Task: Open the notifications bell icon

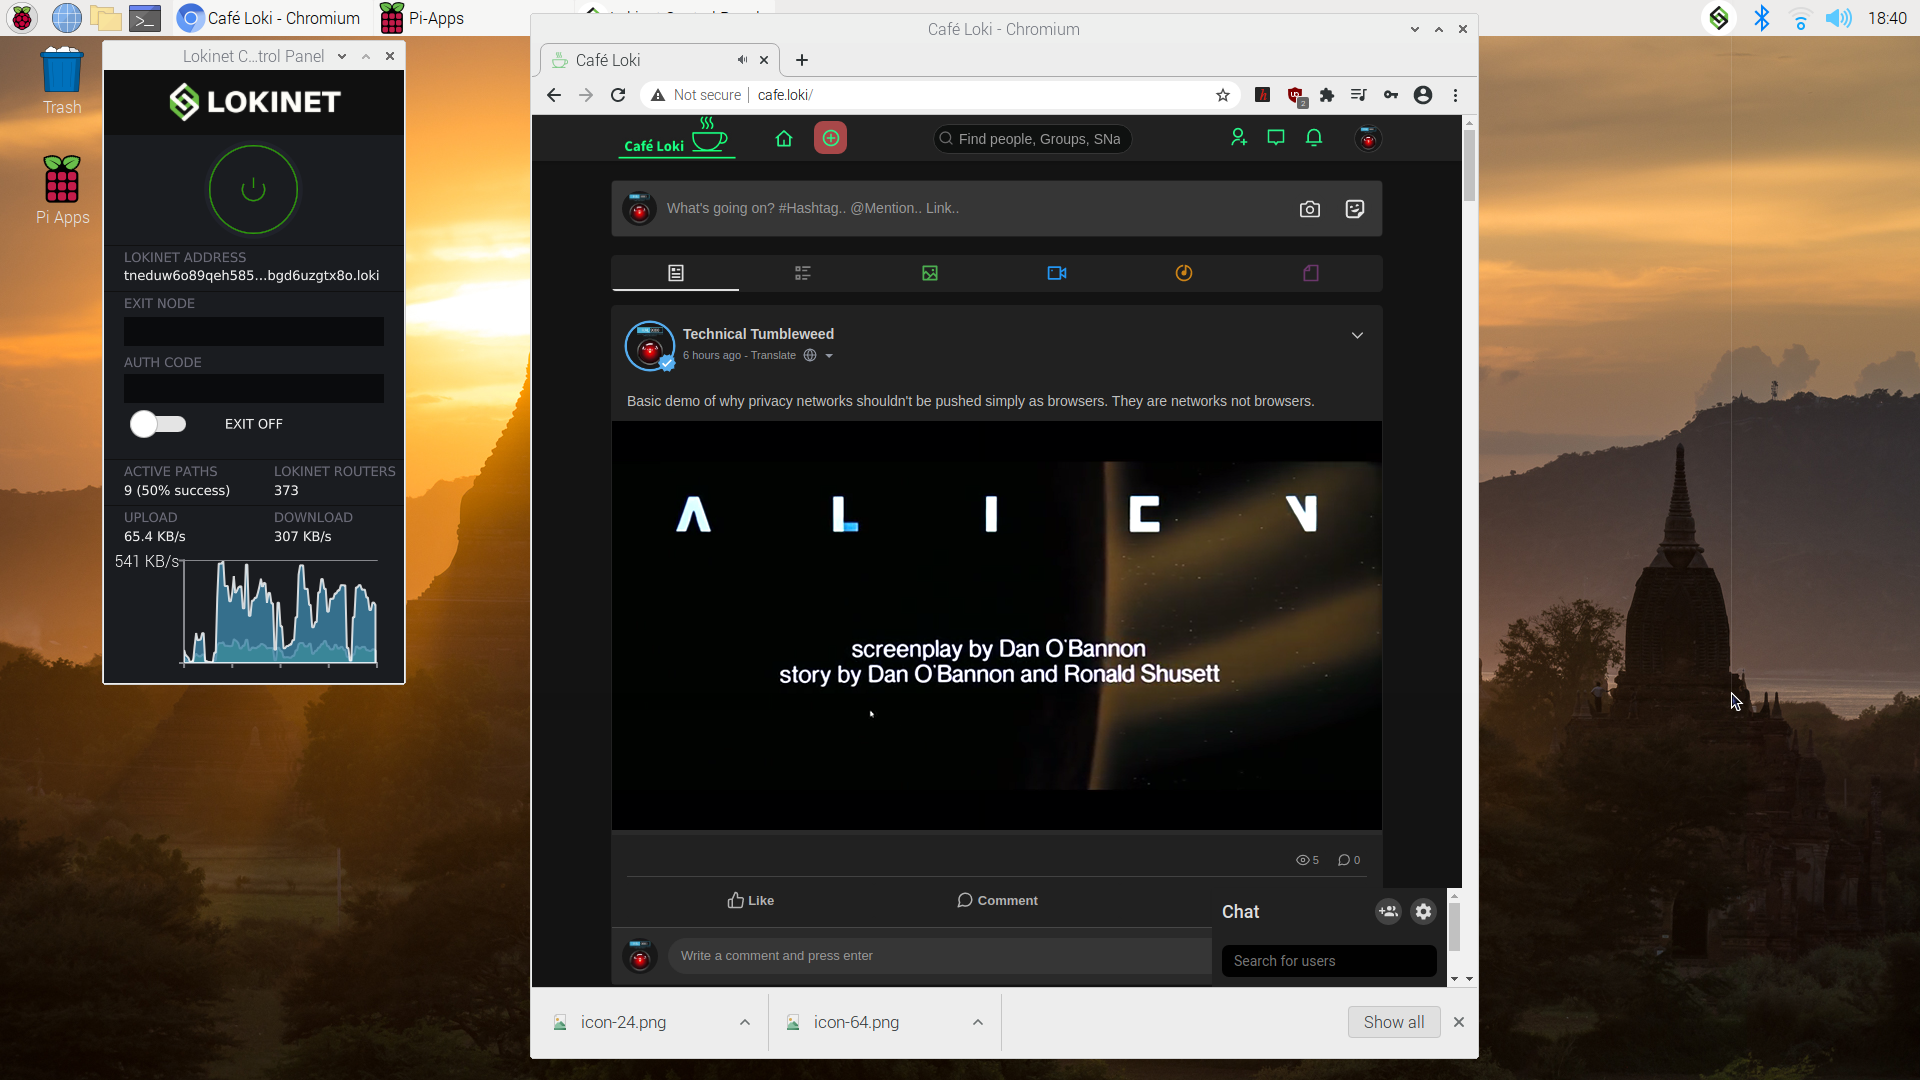Action: [1314, 138]
